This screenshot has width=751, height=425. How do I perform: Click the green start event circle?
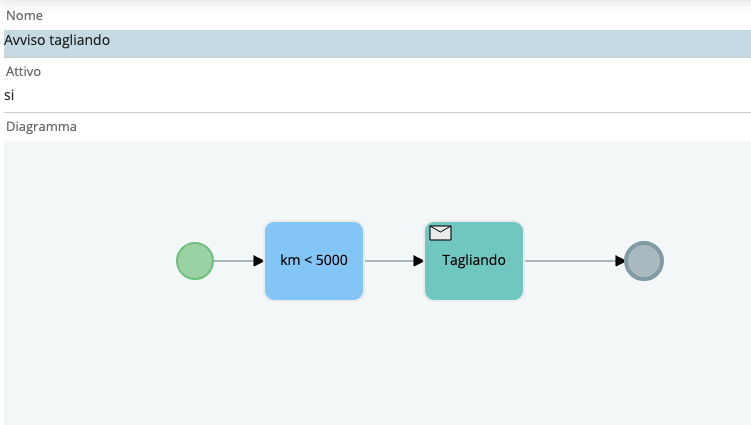point(195,261)
